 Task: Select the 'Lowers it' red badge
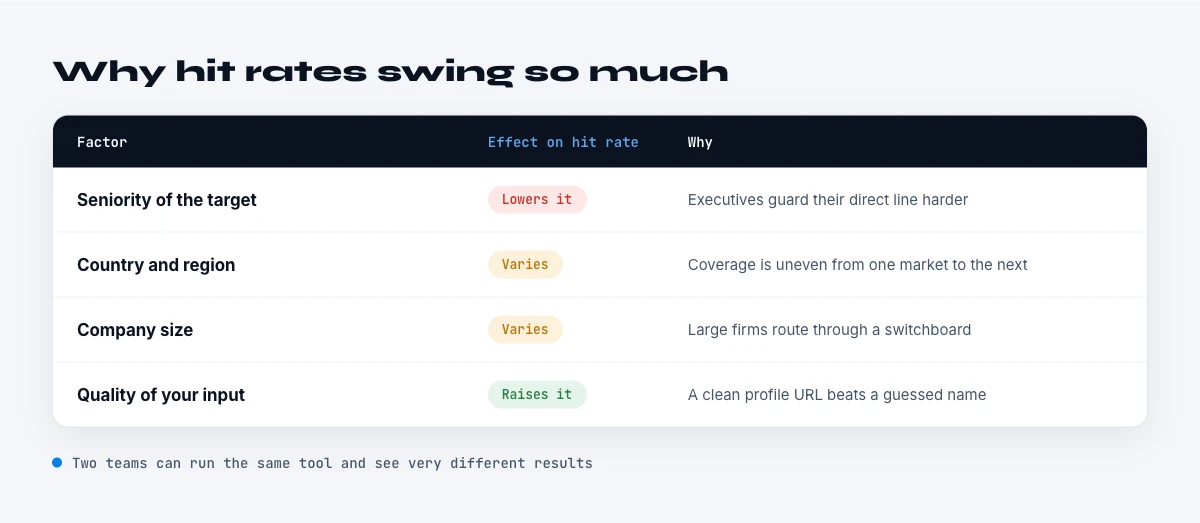[537, 199]
